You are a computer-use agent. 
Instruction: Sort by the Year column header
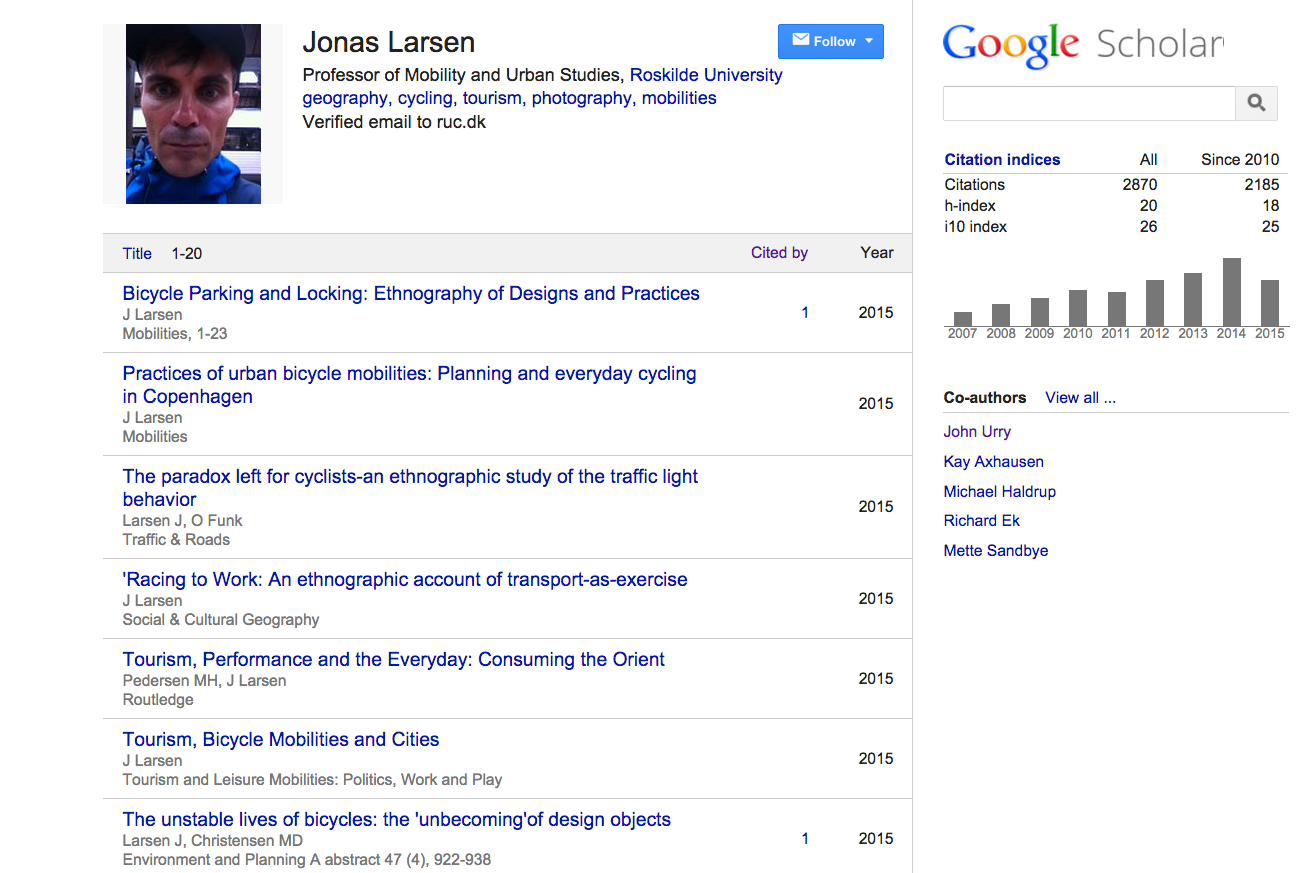876,252
